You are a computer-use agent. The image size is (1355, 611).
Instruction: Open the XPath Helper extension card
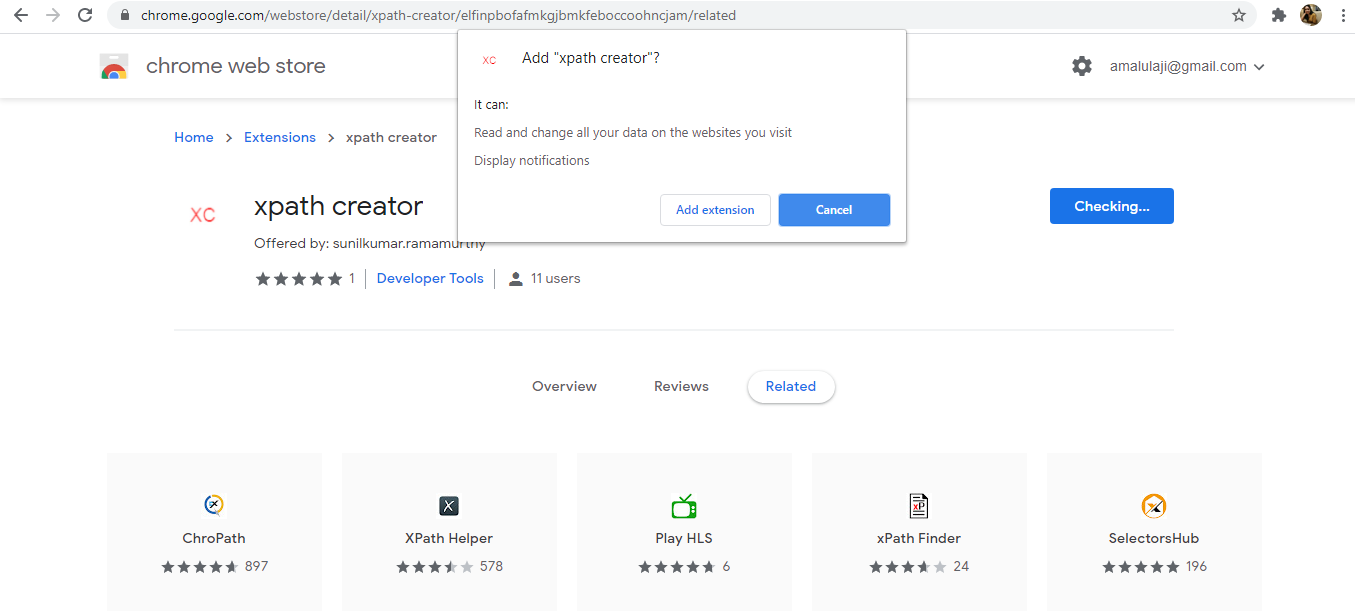[x=449, y=532]
